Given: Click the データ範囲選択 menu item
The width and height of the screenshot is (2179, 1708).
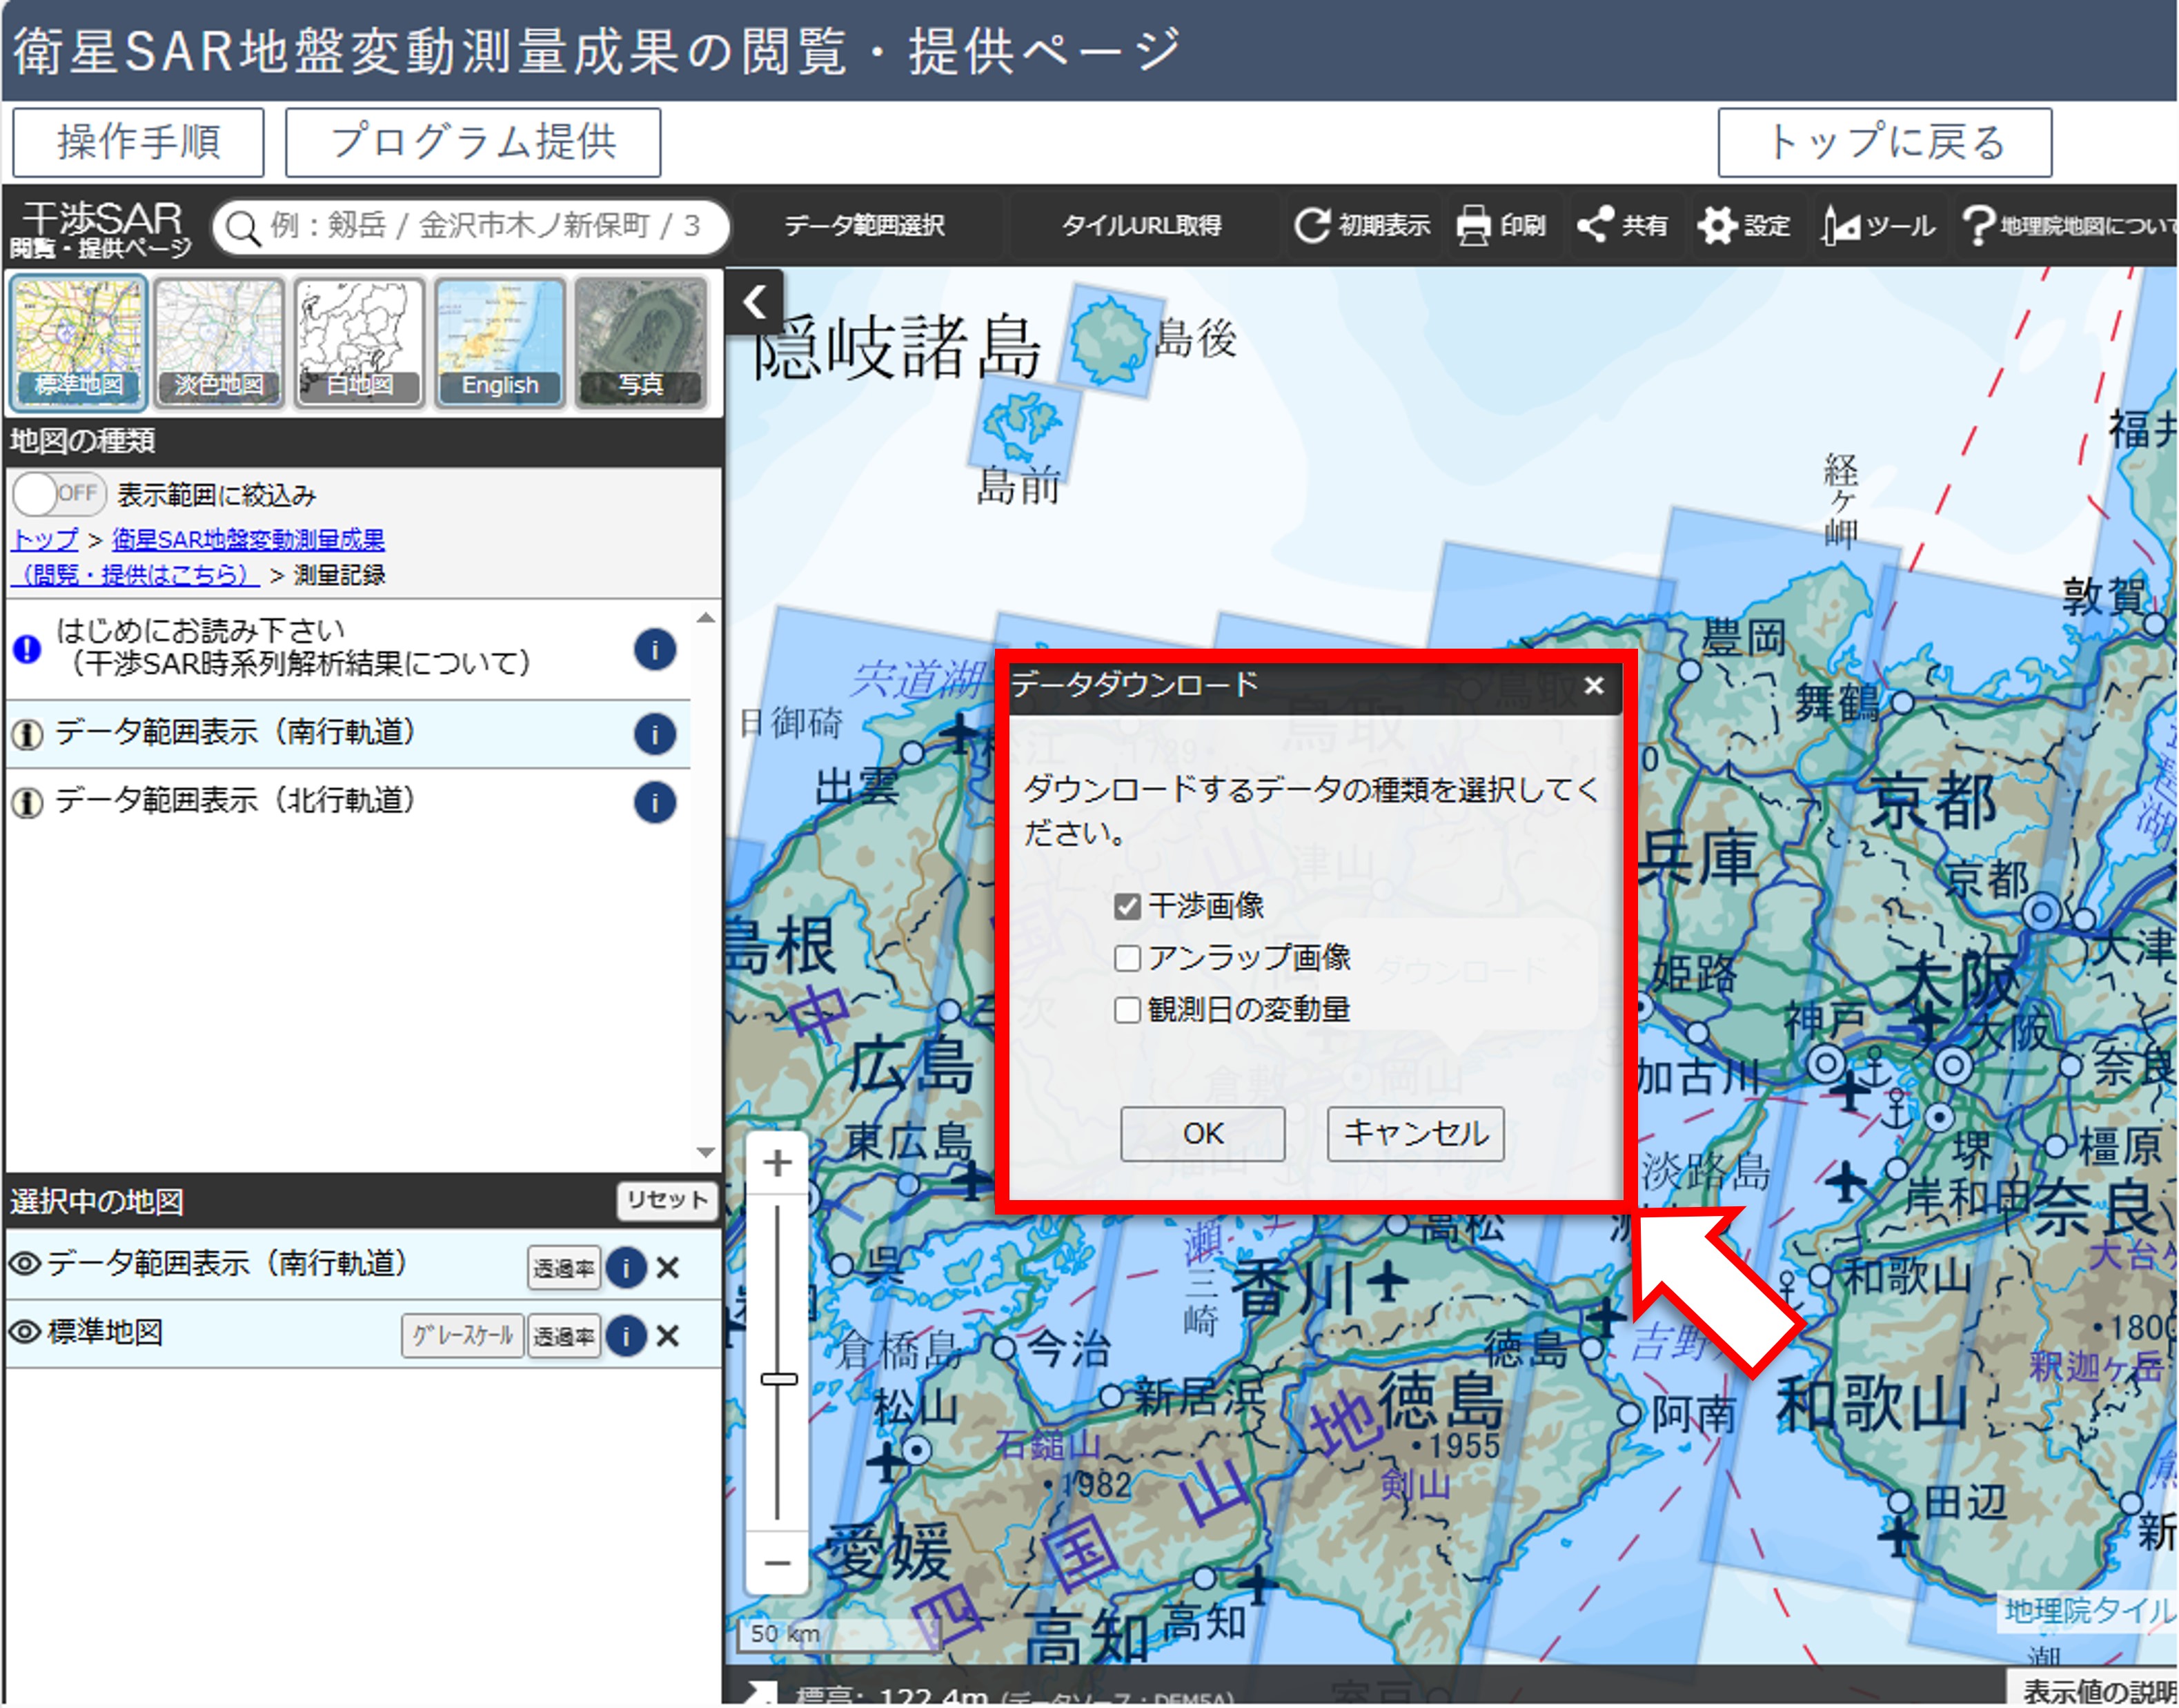Looking at the screenshot, I should 864,226.
